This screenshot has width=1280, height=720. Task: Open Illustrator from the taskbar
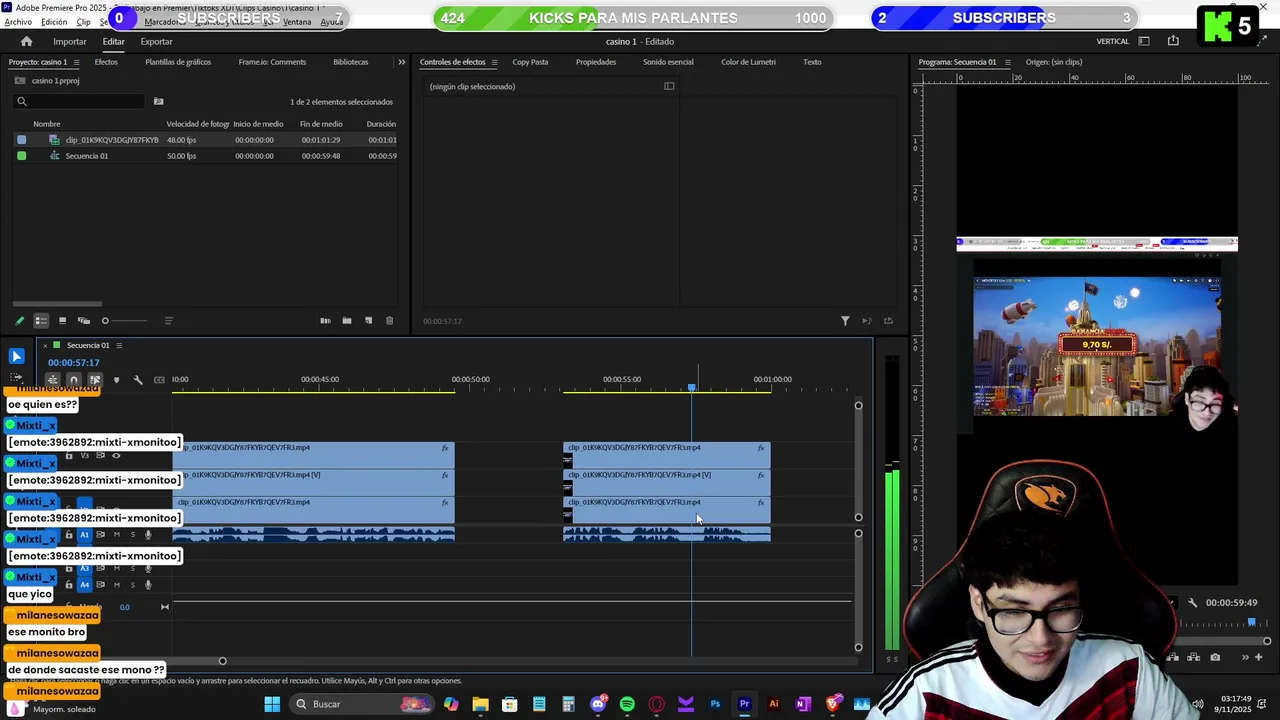tap(773, 704)
